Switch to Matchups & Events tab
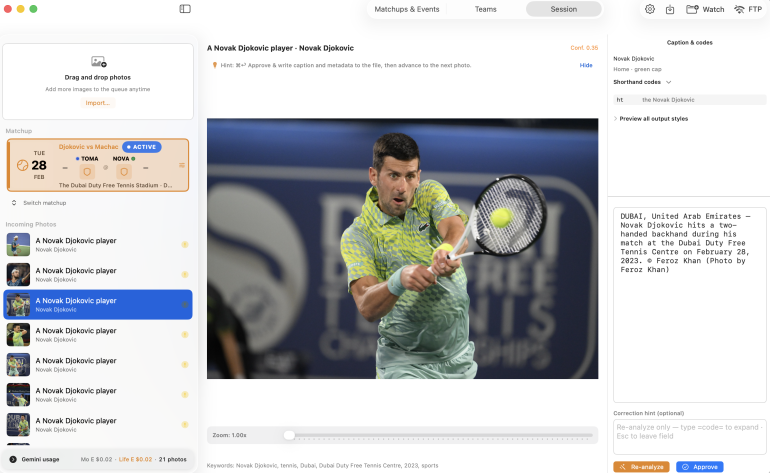Screen dimensions: 770x473 (x=407, y=9)
